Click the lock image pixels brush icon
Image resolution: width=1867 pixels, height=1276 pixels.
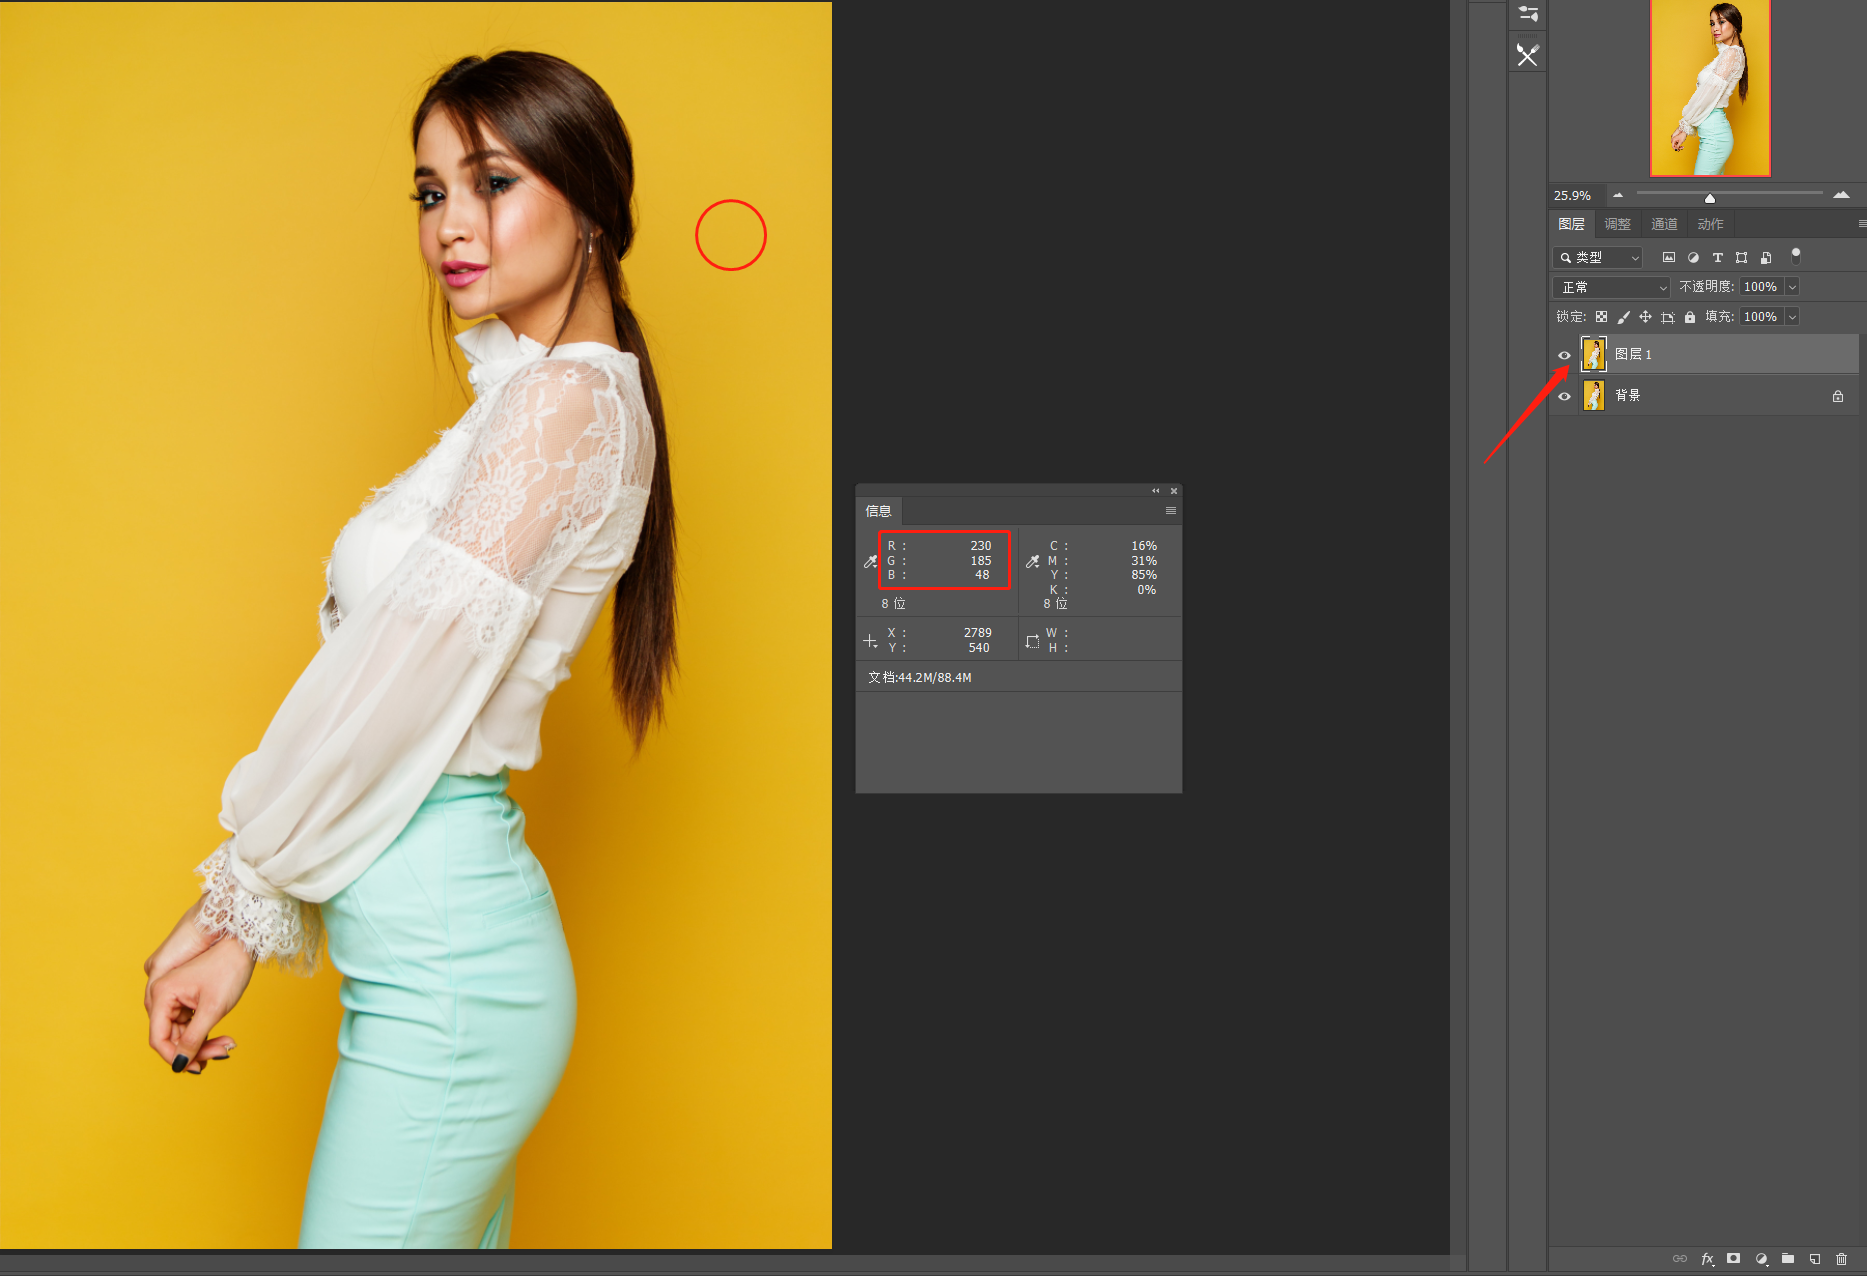point(1623,317)
